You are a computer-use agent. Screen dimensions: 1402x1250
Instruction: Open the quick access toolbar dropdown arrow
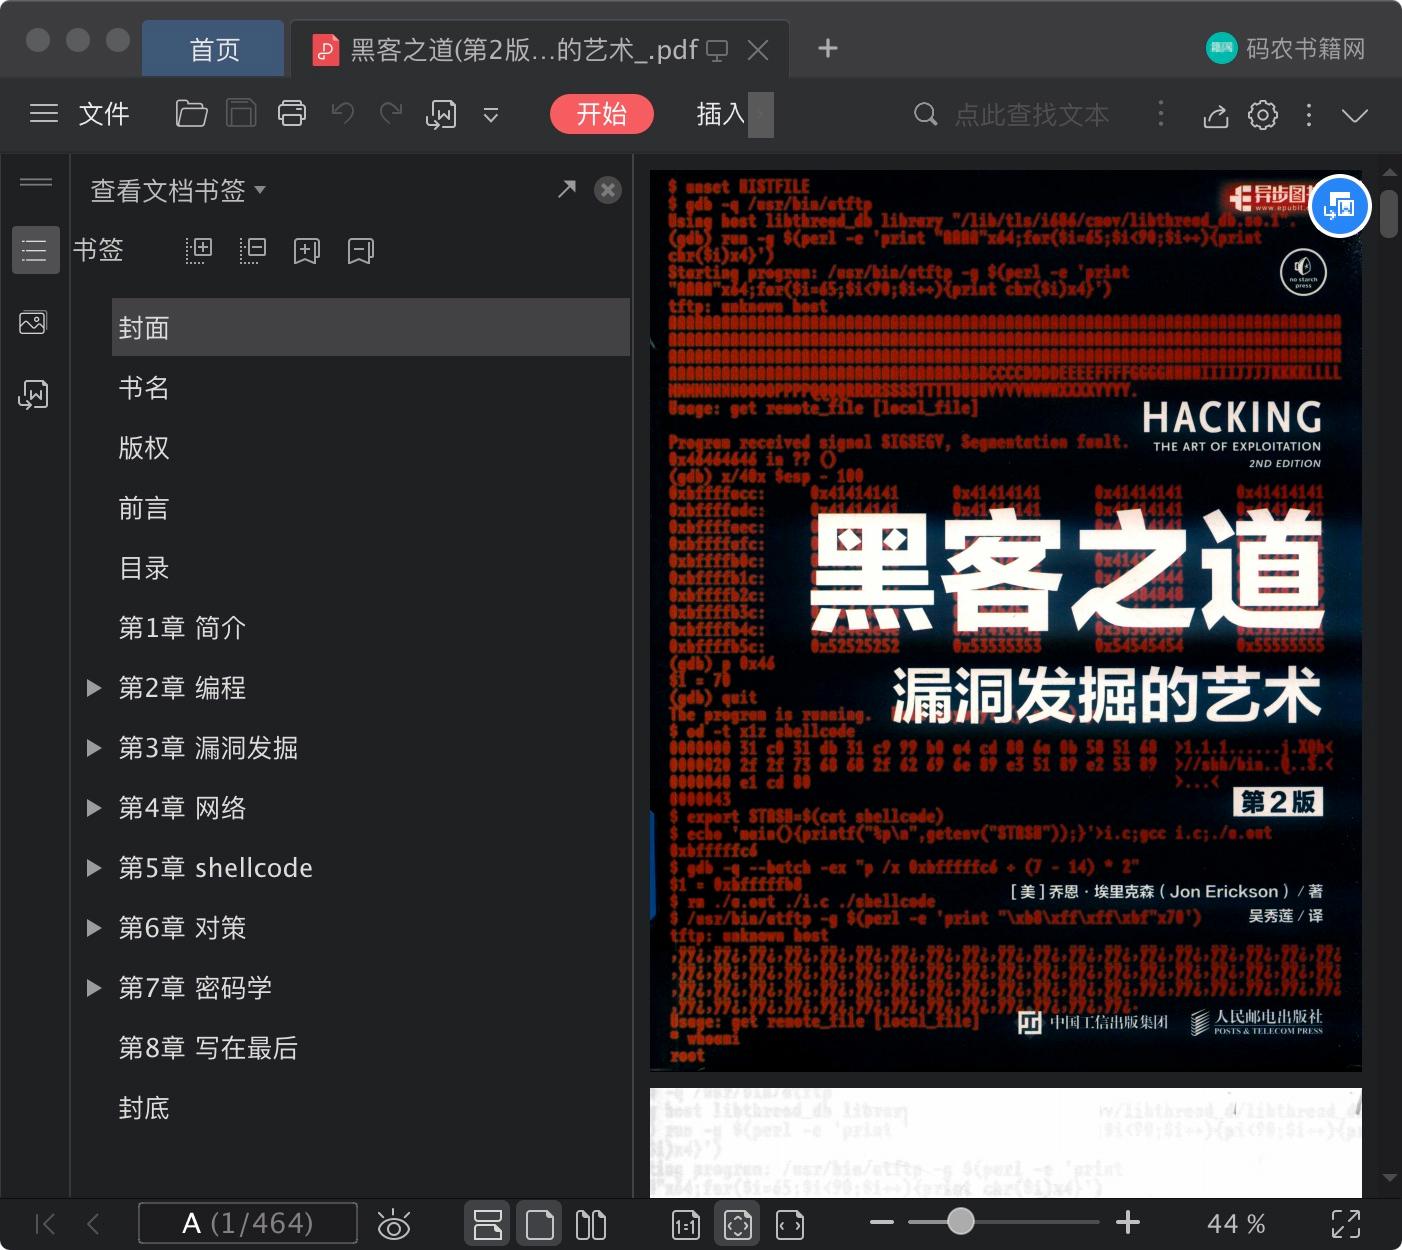[x=491, y=115]
